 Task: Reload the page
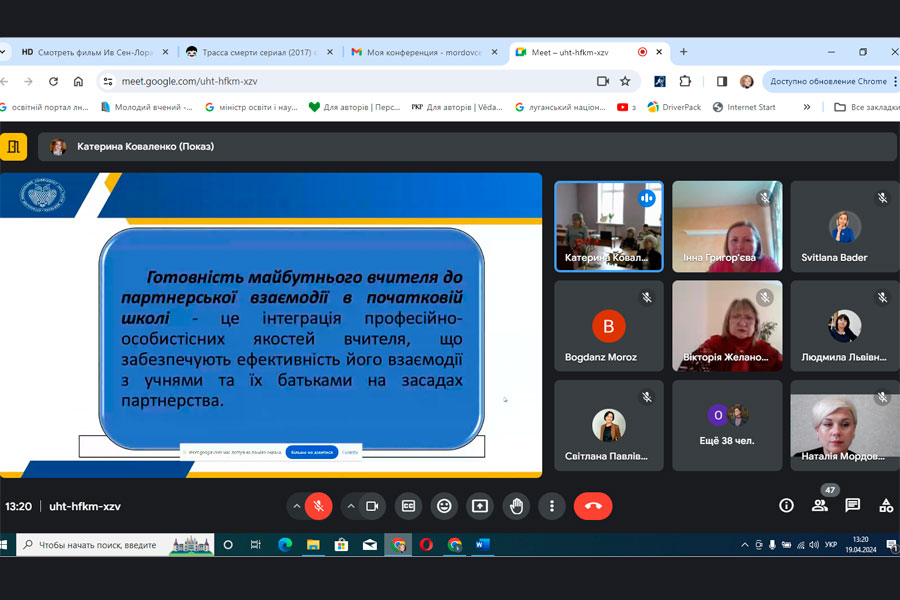(53, 82)
